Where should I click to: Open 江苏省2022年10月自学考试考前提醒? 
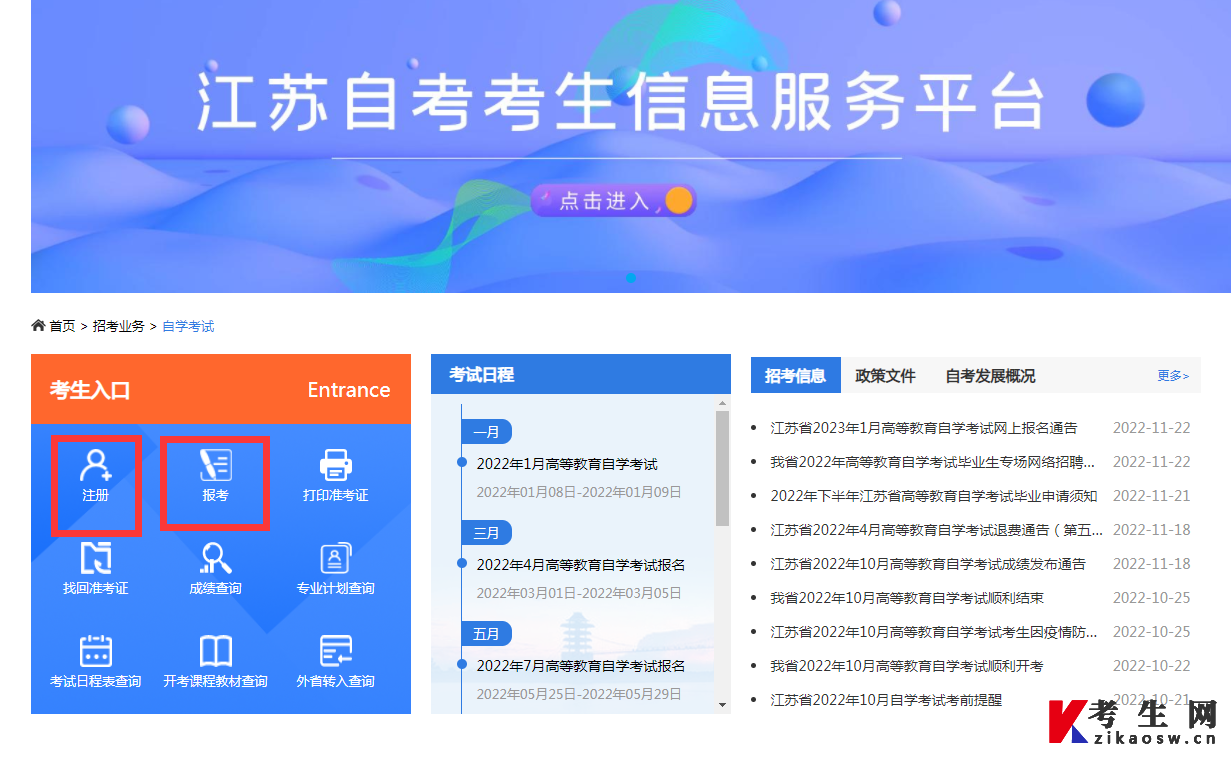point(886,700)
